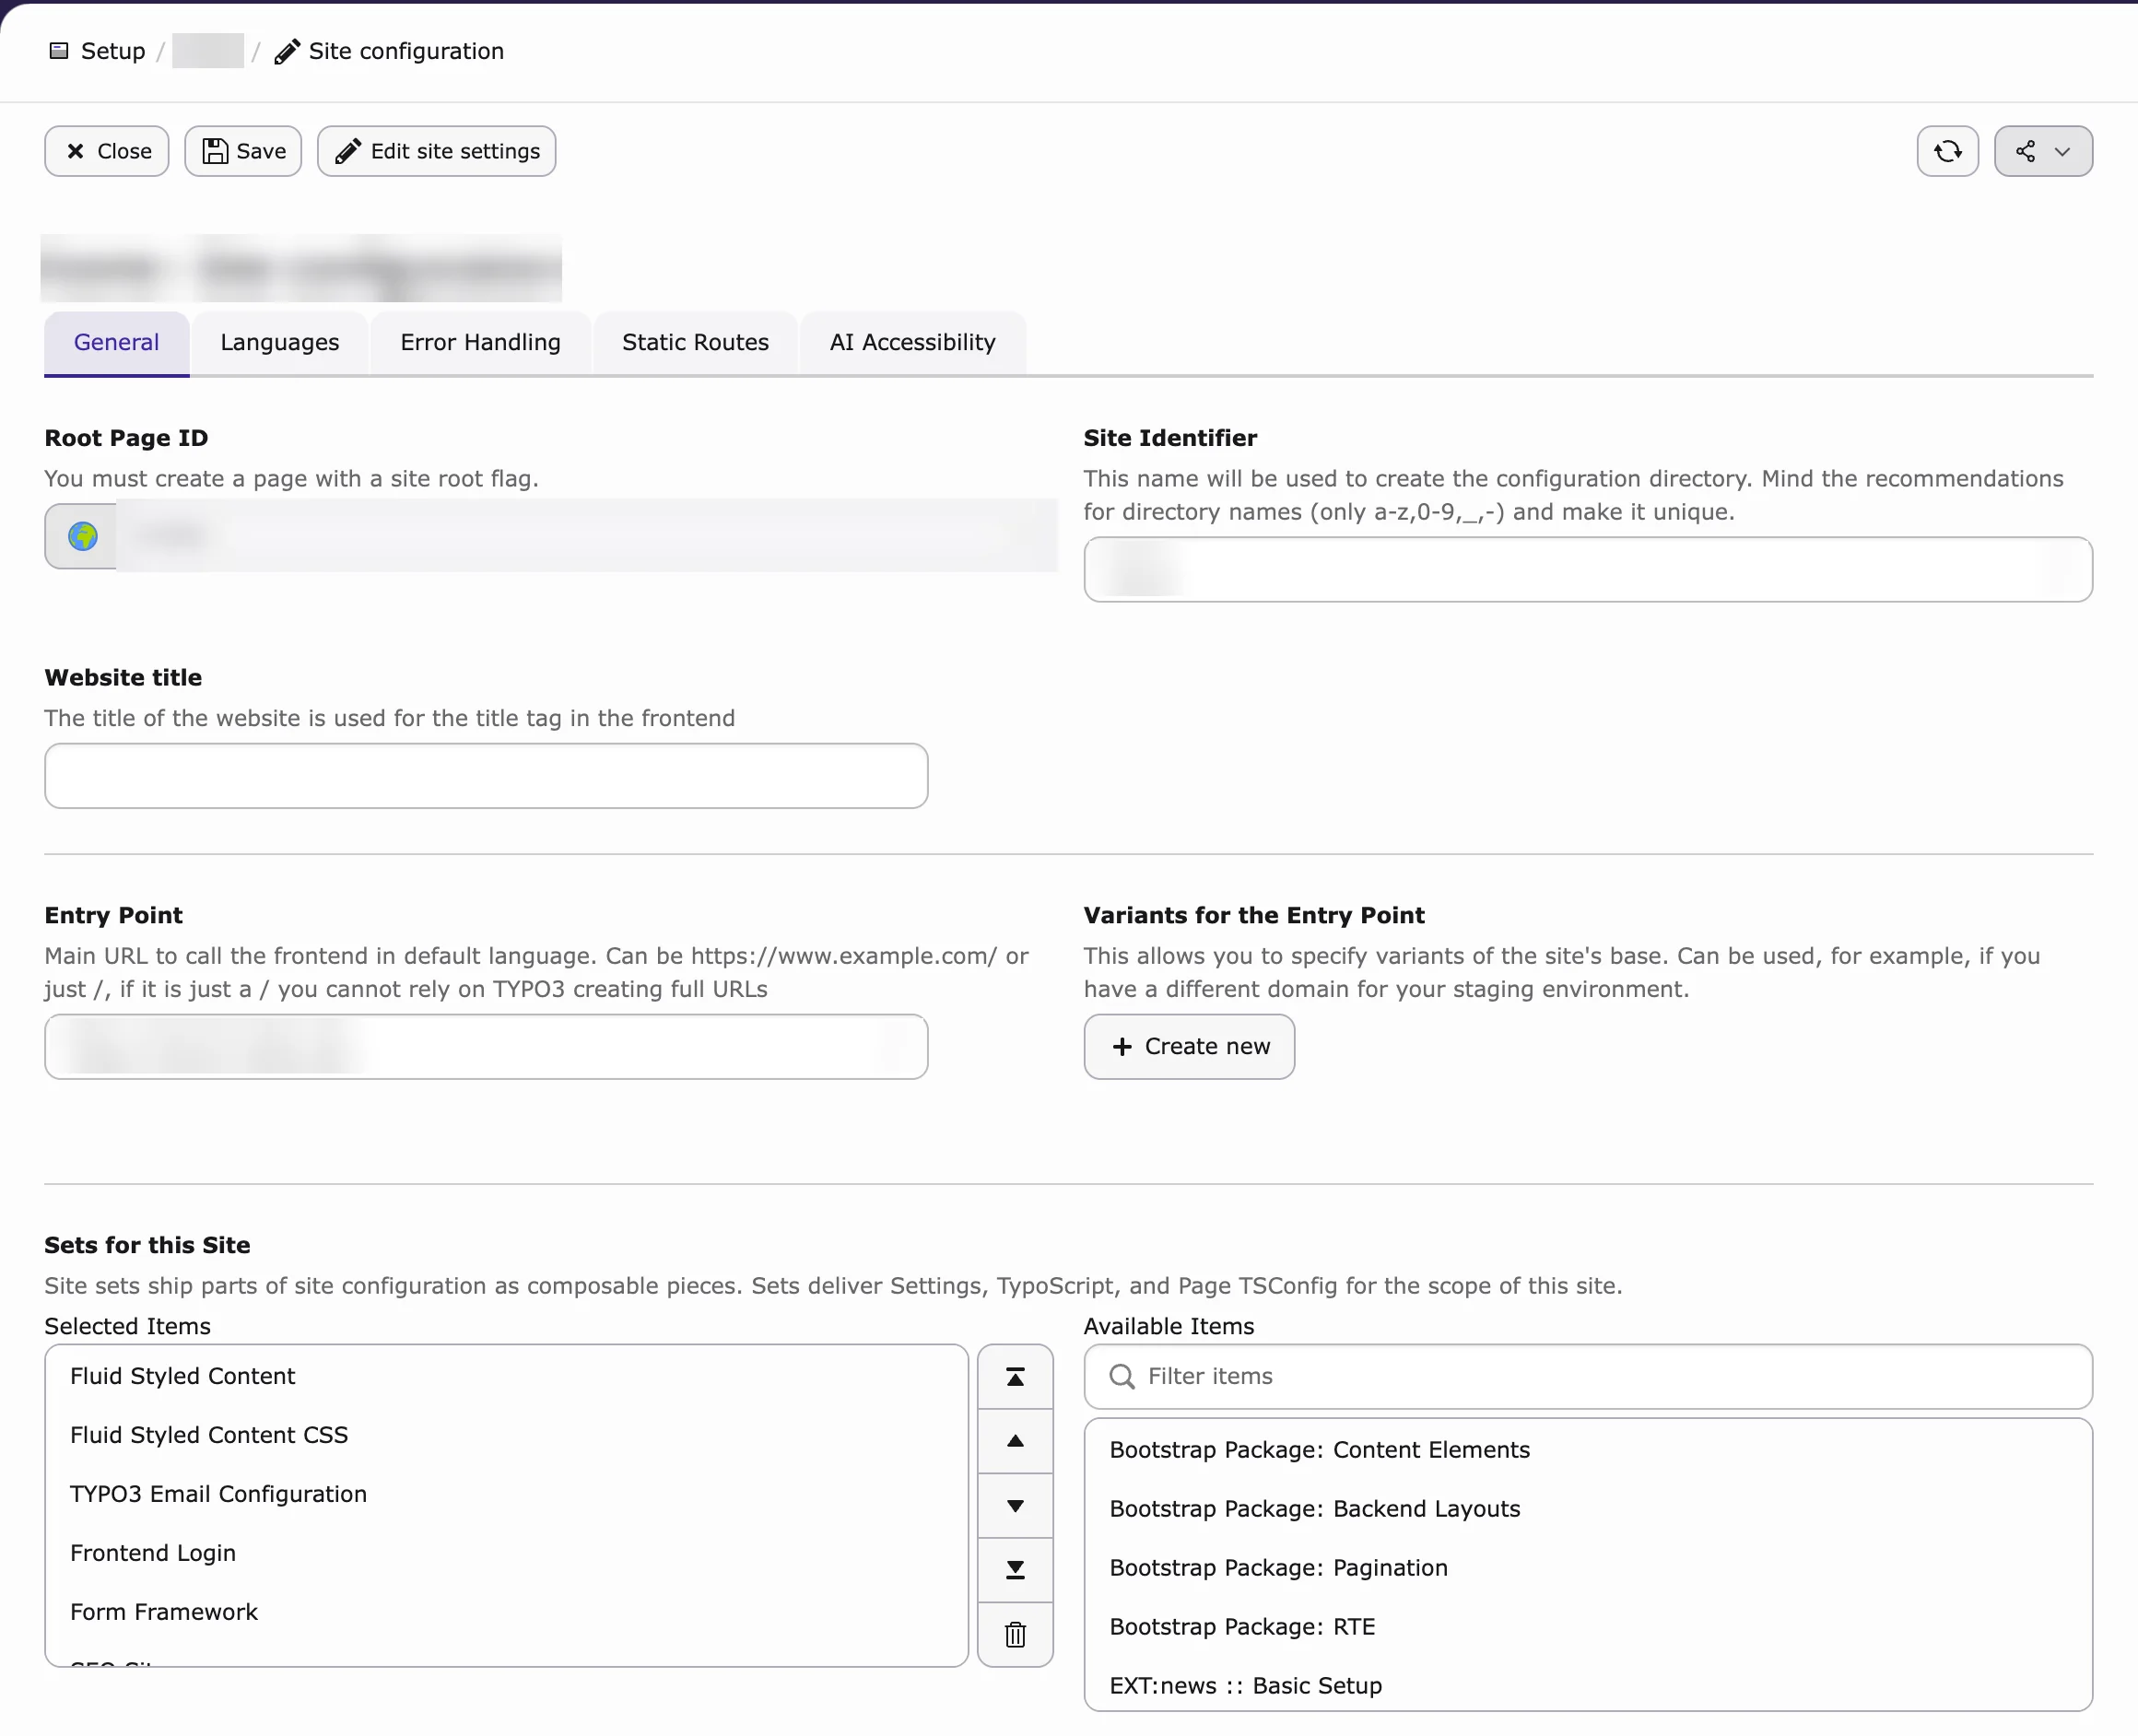
Task: Select Form Framework in Selected Items
Action: point(506,1612)
